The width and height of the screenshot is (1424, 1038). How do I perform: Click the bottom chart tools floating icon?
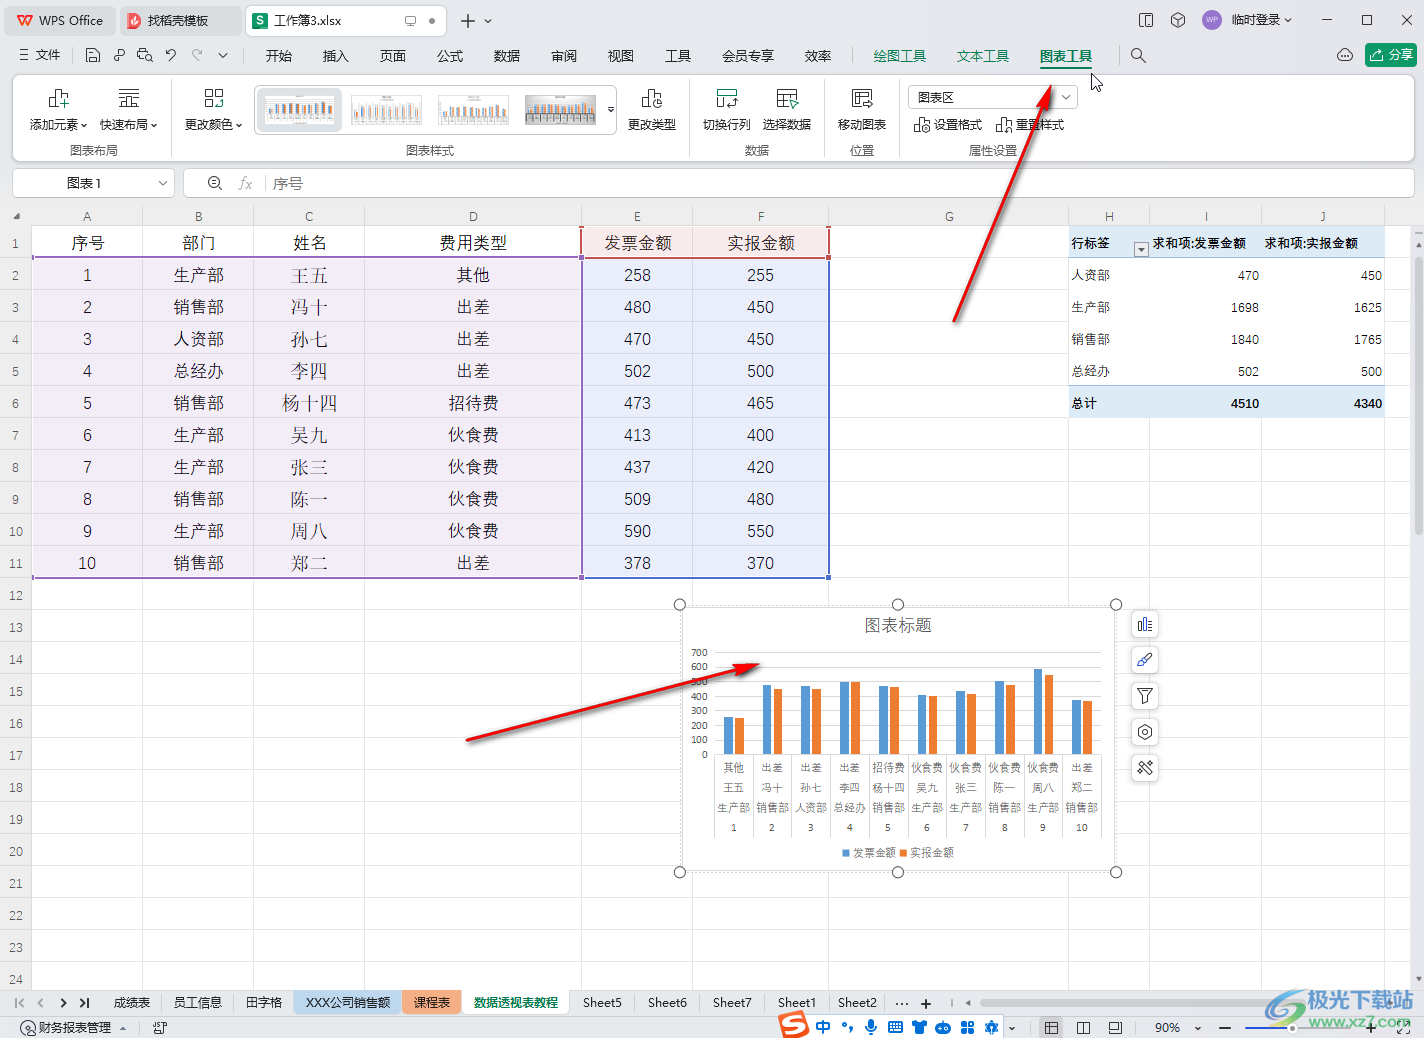coord(1145,768)
